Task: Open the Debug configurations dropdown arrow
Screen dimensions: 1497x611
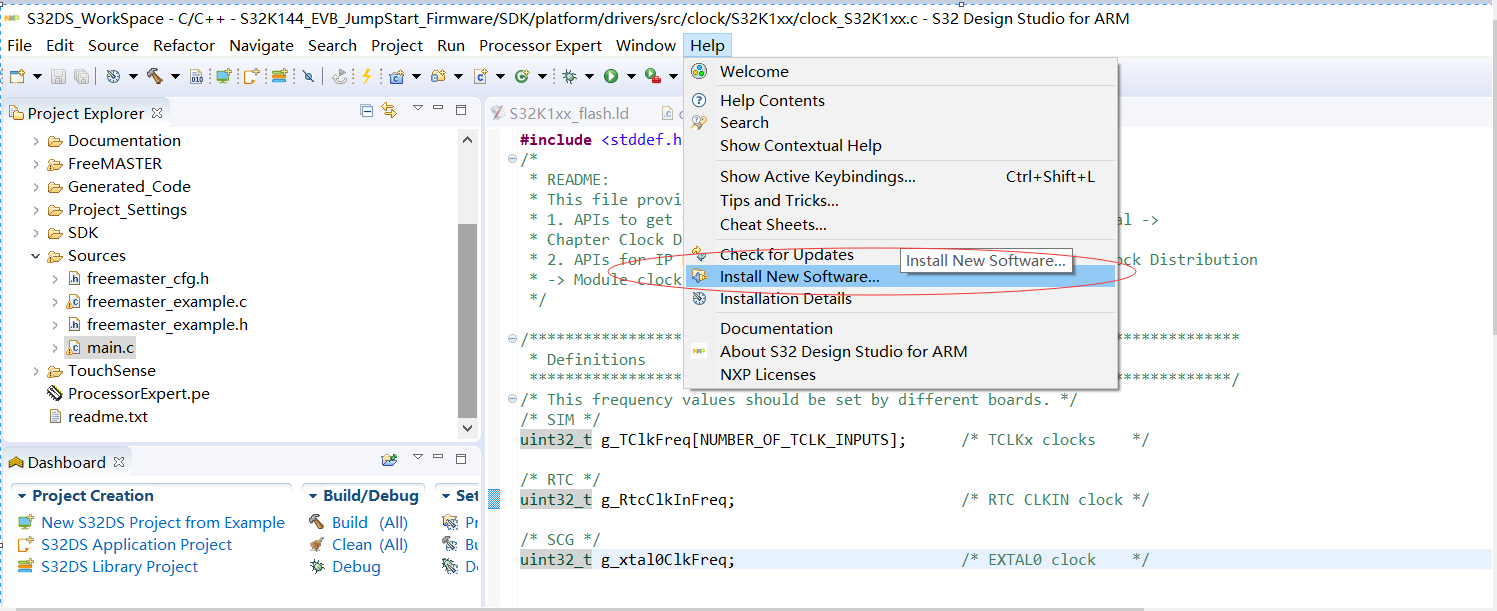Action: [589, 76]
